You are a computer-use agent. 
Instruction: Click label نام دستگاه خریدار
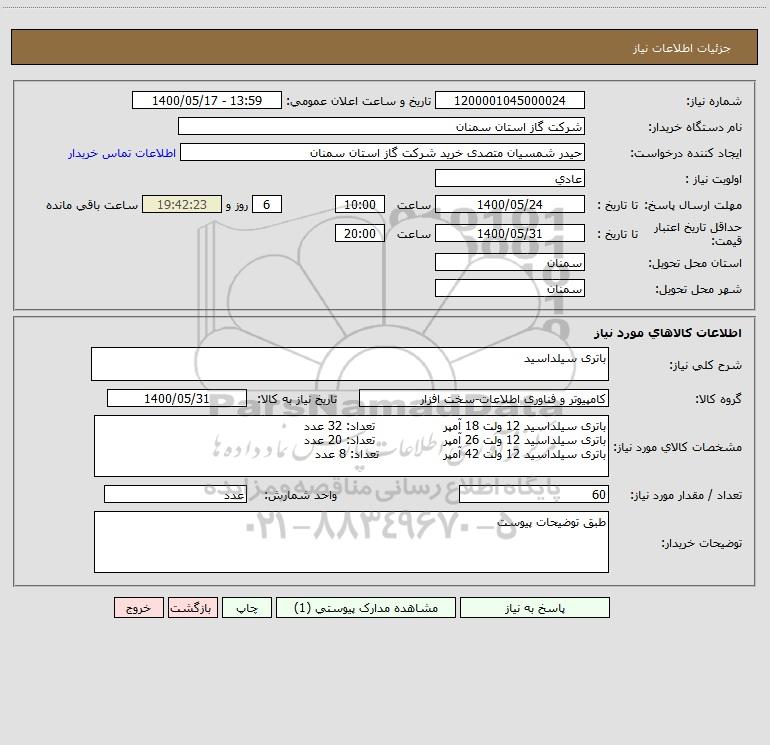point(695,127)
